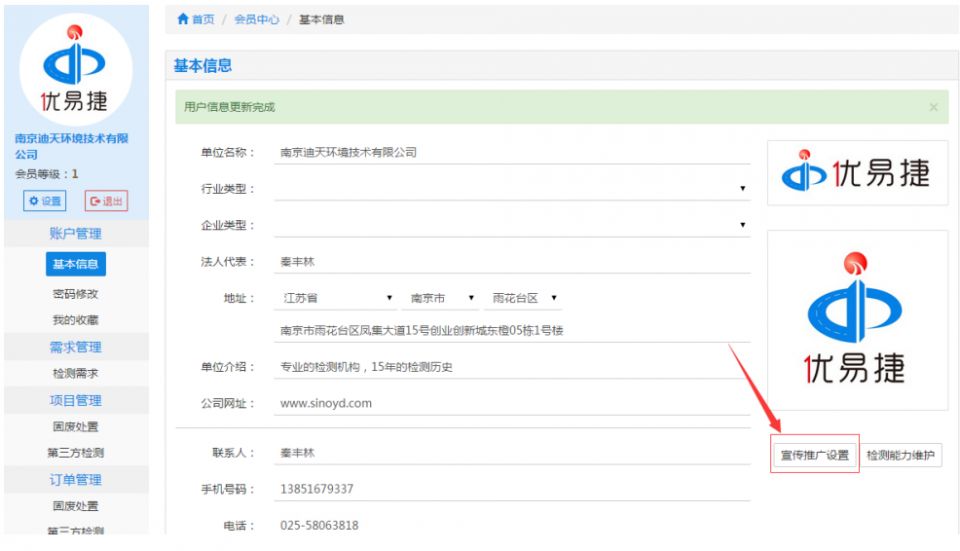Select 基本信息 in the sidebar
Viewport: 960px width, 551px height.
pos(75,265)
